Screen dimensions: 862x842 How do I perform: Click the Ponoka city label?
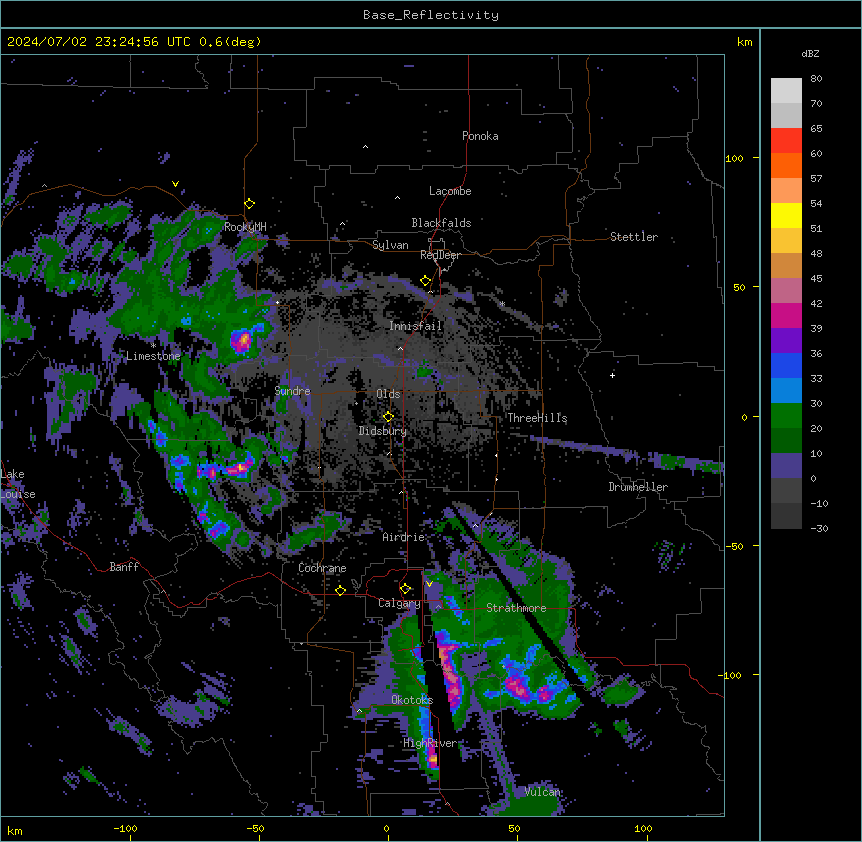(480, 136)
